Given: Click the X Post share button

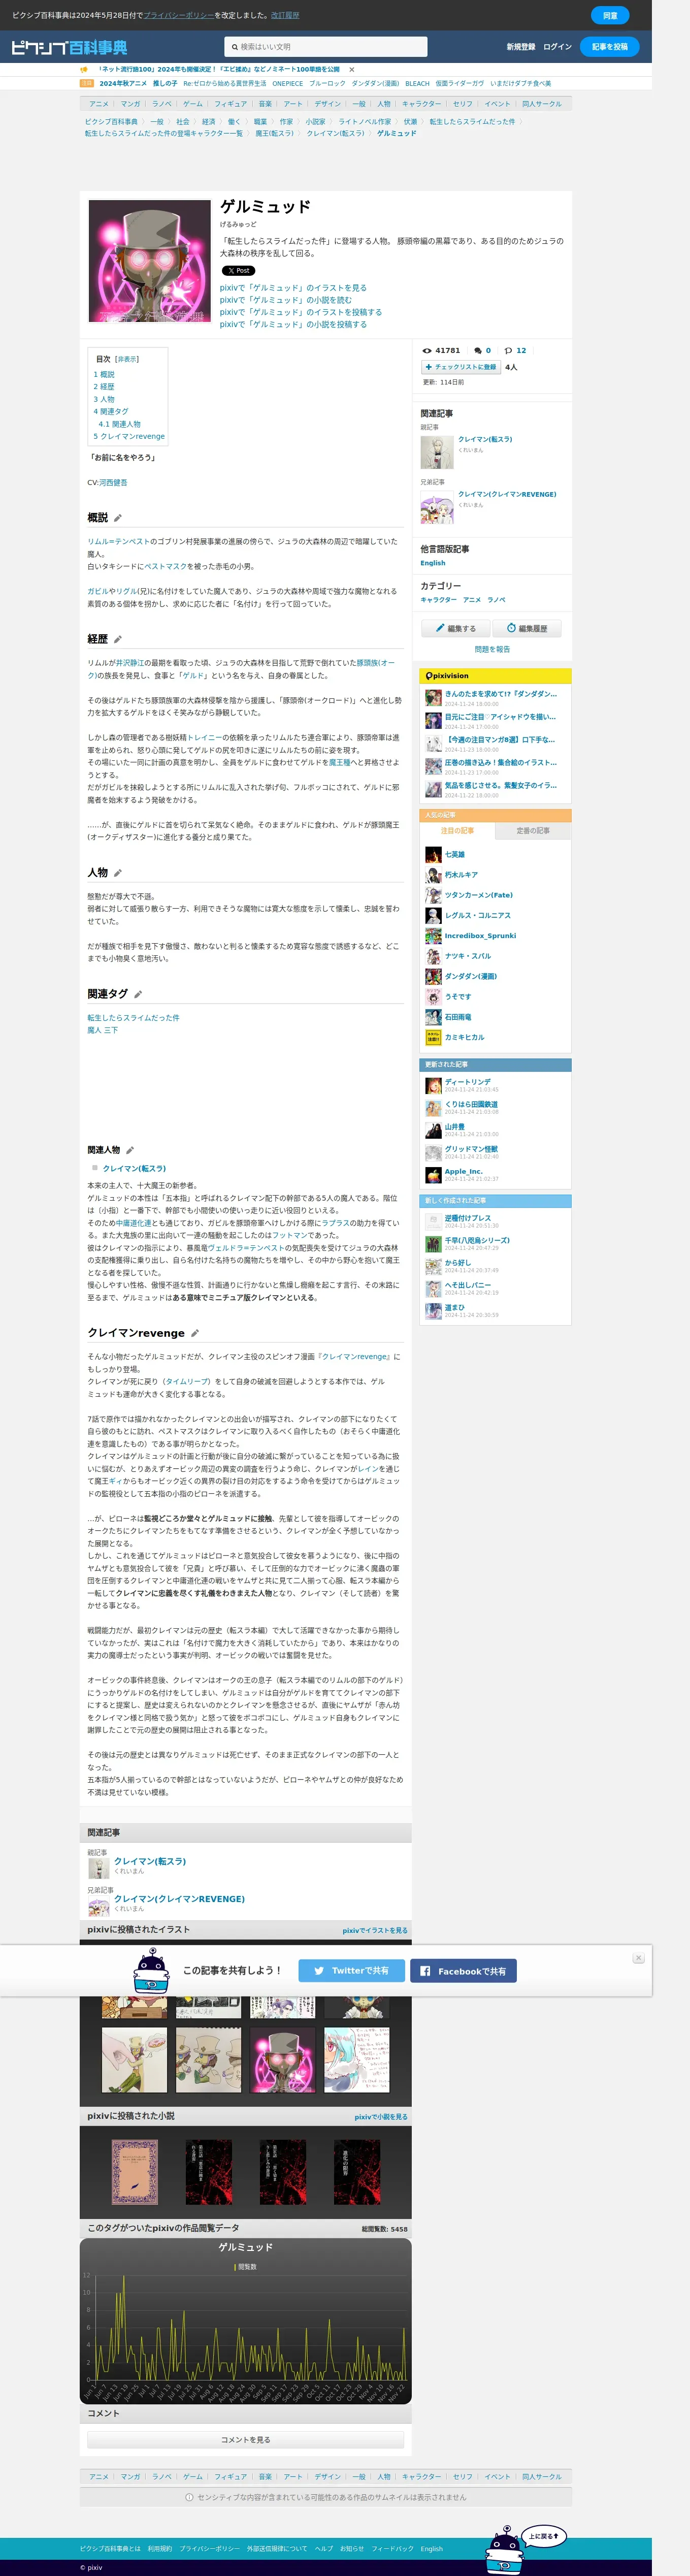Looking at the screenshot, I should click(x=238, y=271).
